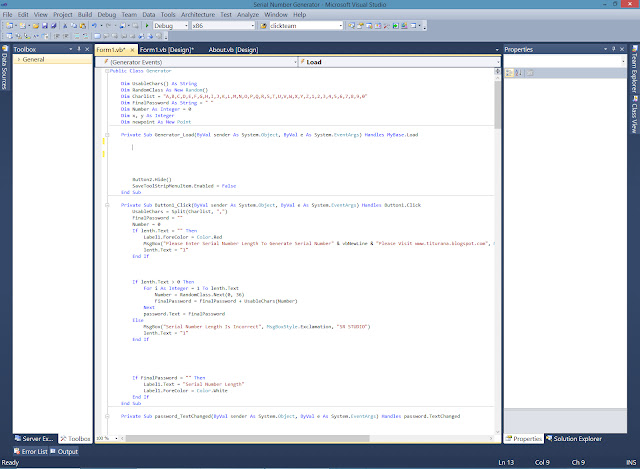Open the Debug configuration dropdown
Image resolution: width=640 pixels, height=469 pixels.
coord(171,25)
